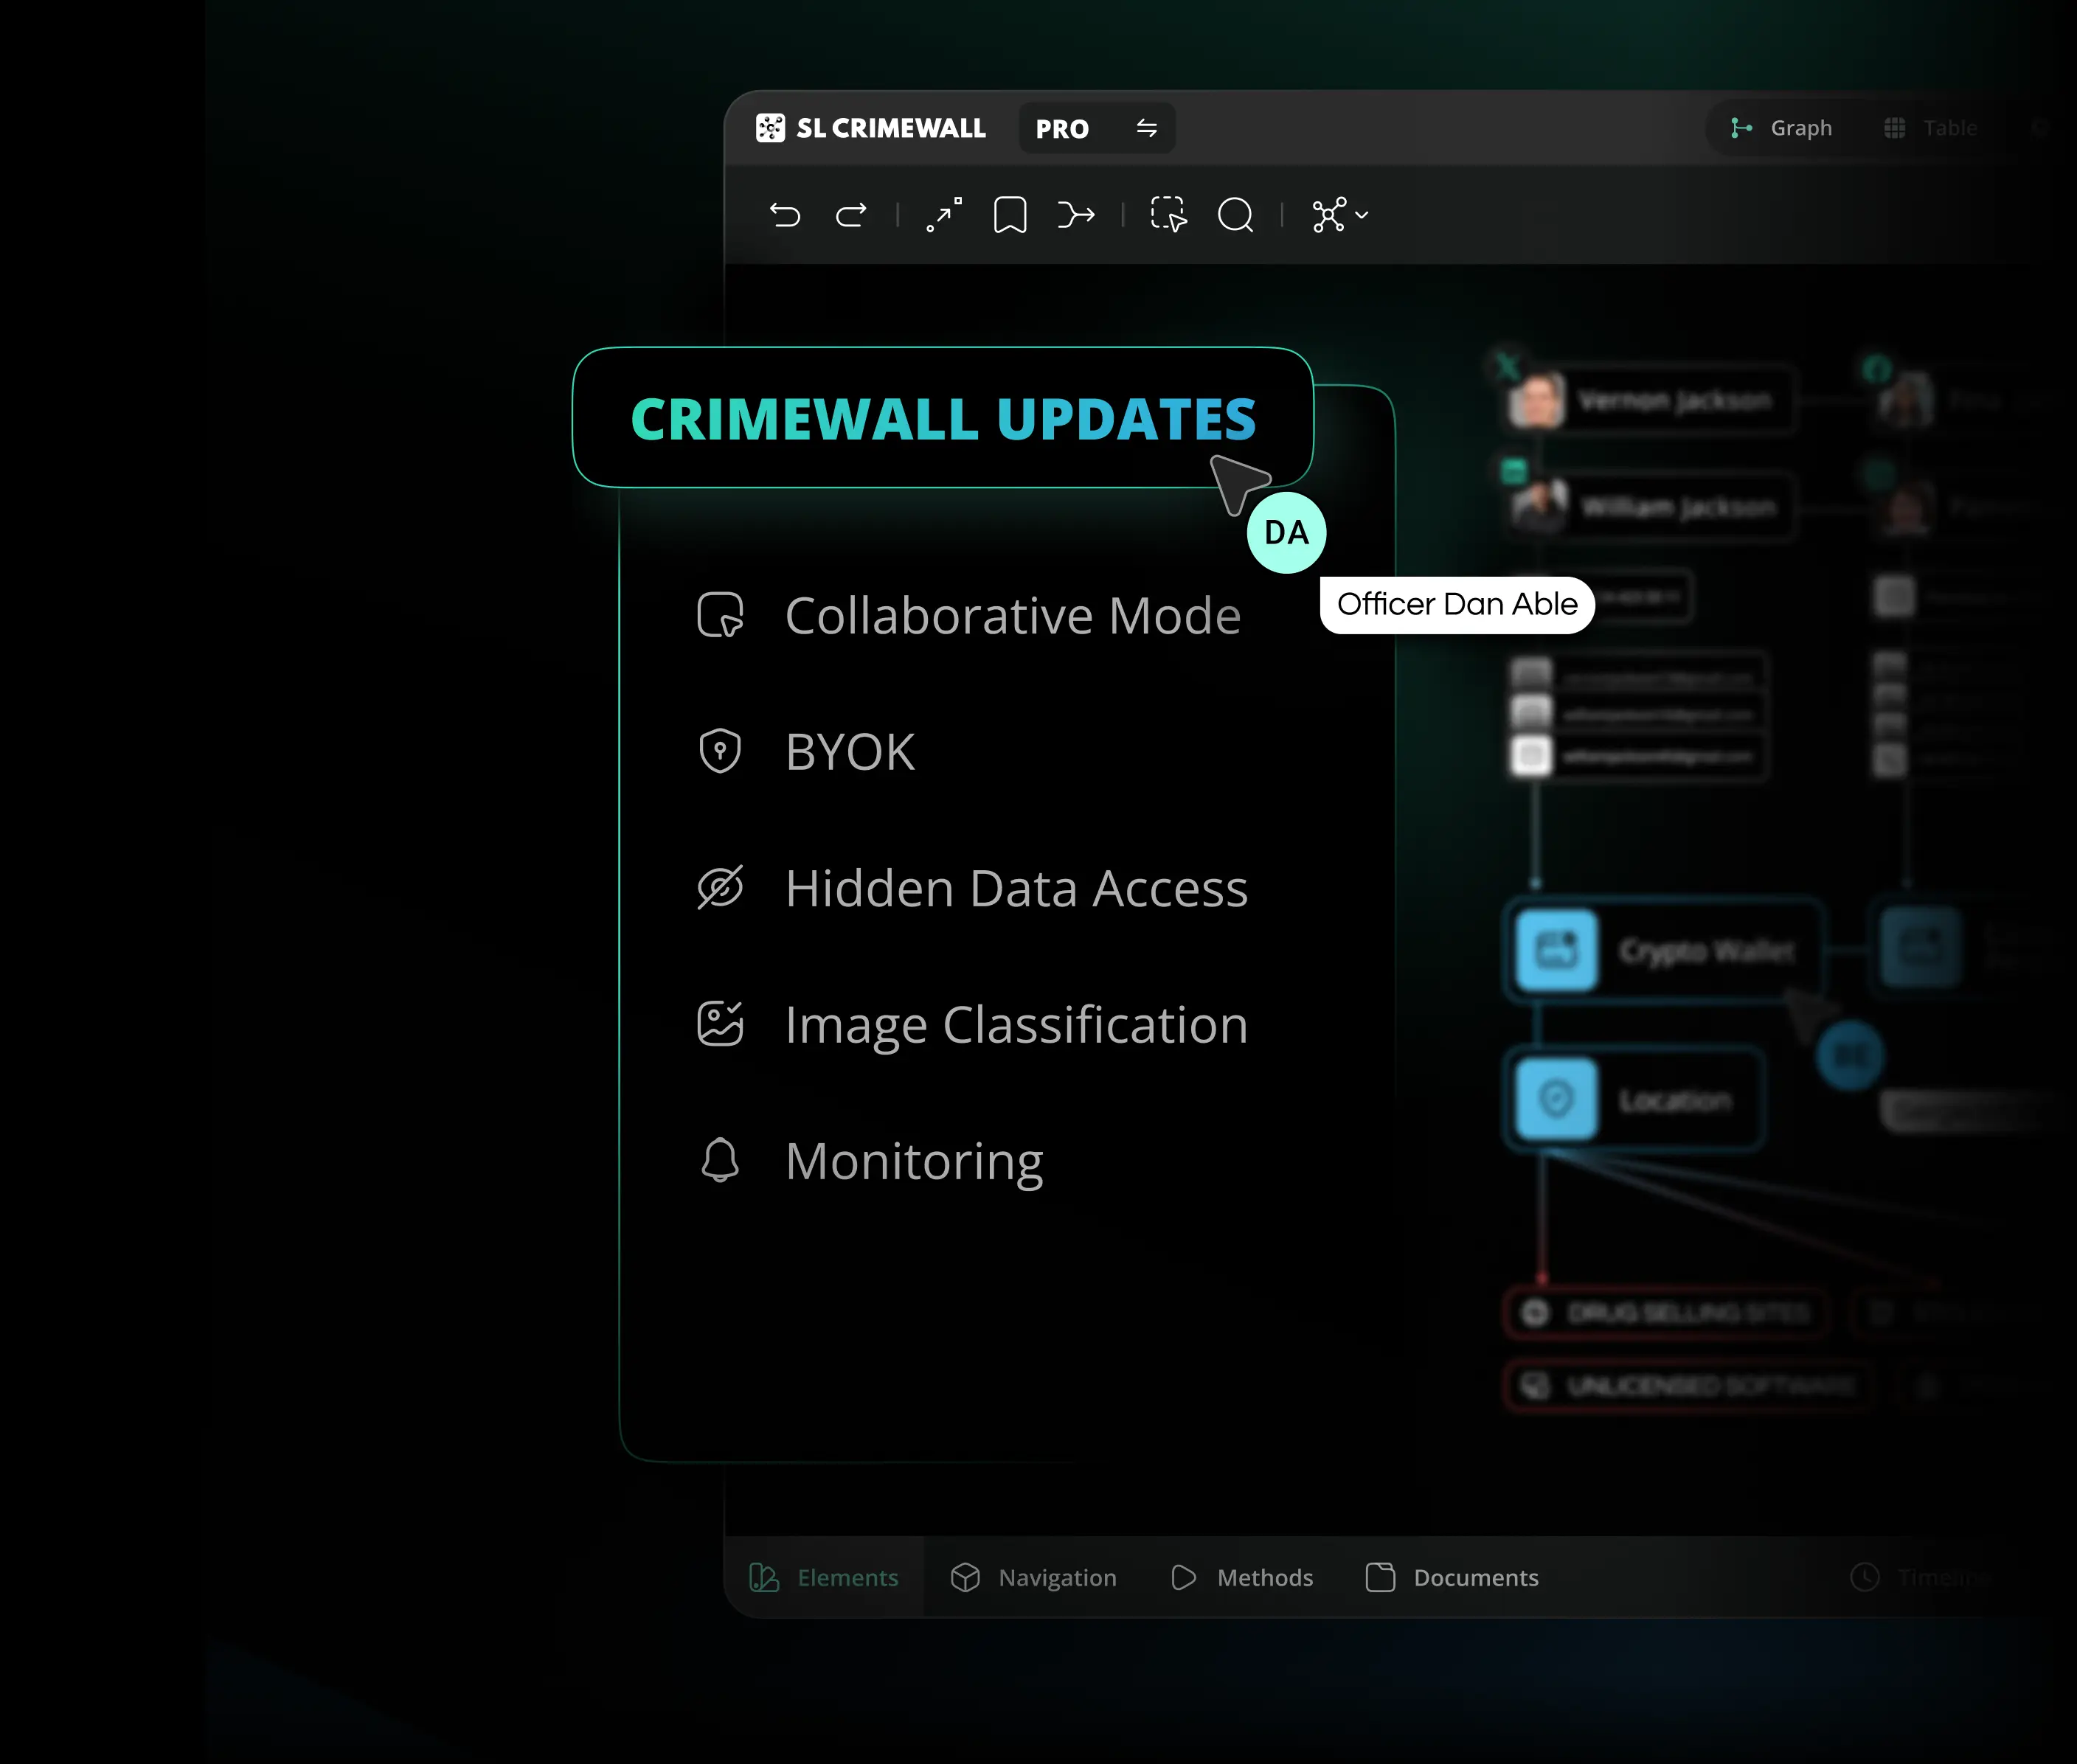Toggle the PRO plan switch arrows
Image resolution: width=2077 pixels, height=1764 pixels.
click(1146, 128)
